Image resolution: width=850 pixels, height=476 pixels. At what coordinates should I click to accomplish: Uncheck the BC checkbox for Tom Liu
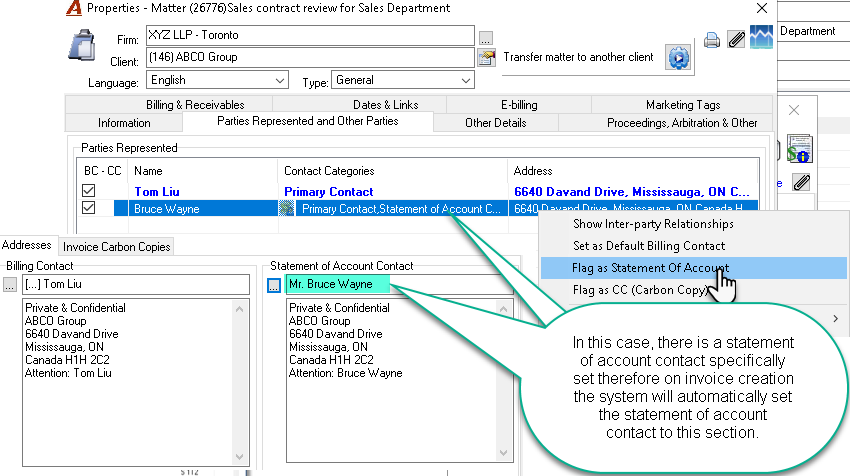pyautogui.click(x=88, y=191)
